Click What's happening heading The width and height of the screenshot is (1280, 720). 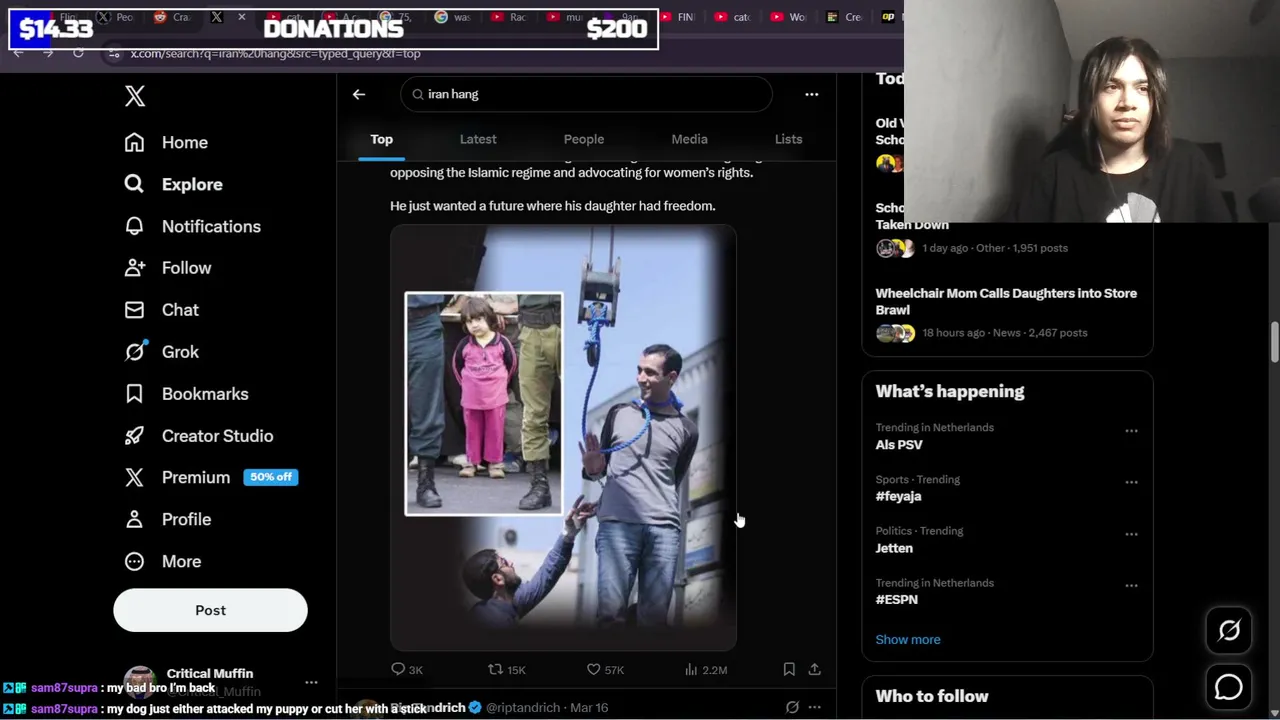tap(950, 391)
